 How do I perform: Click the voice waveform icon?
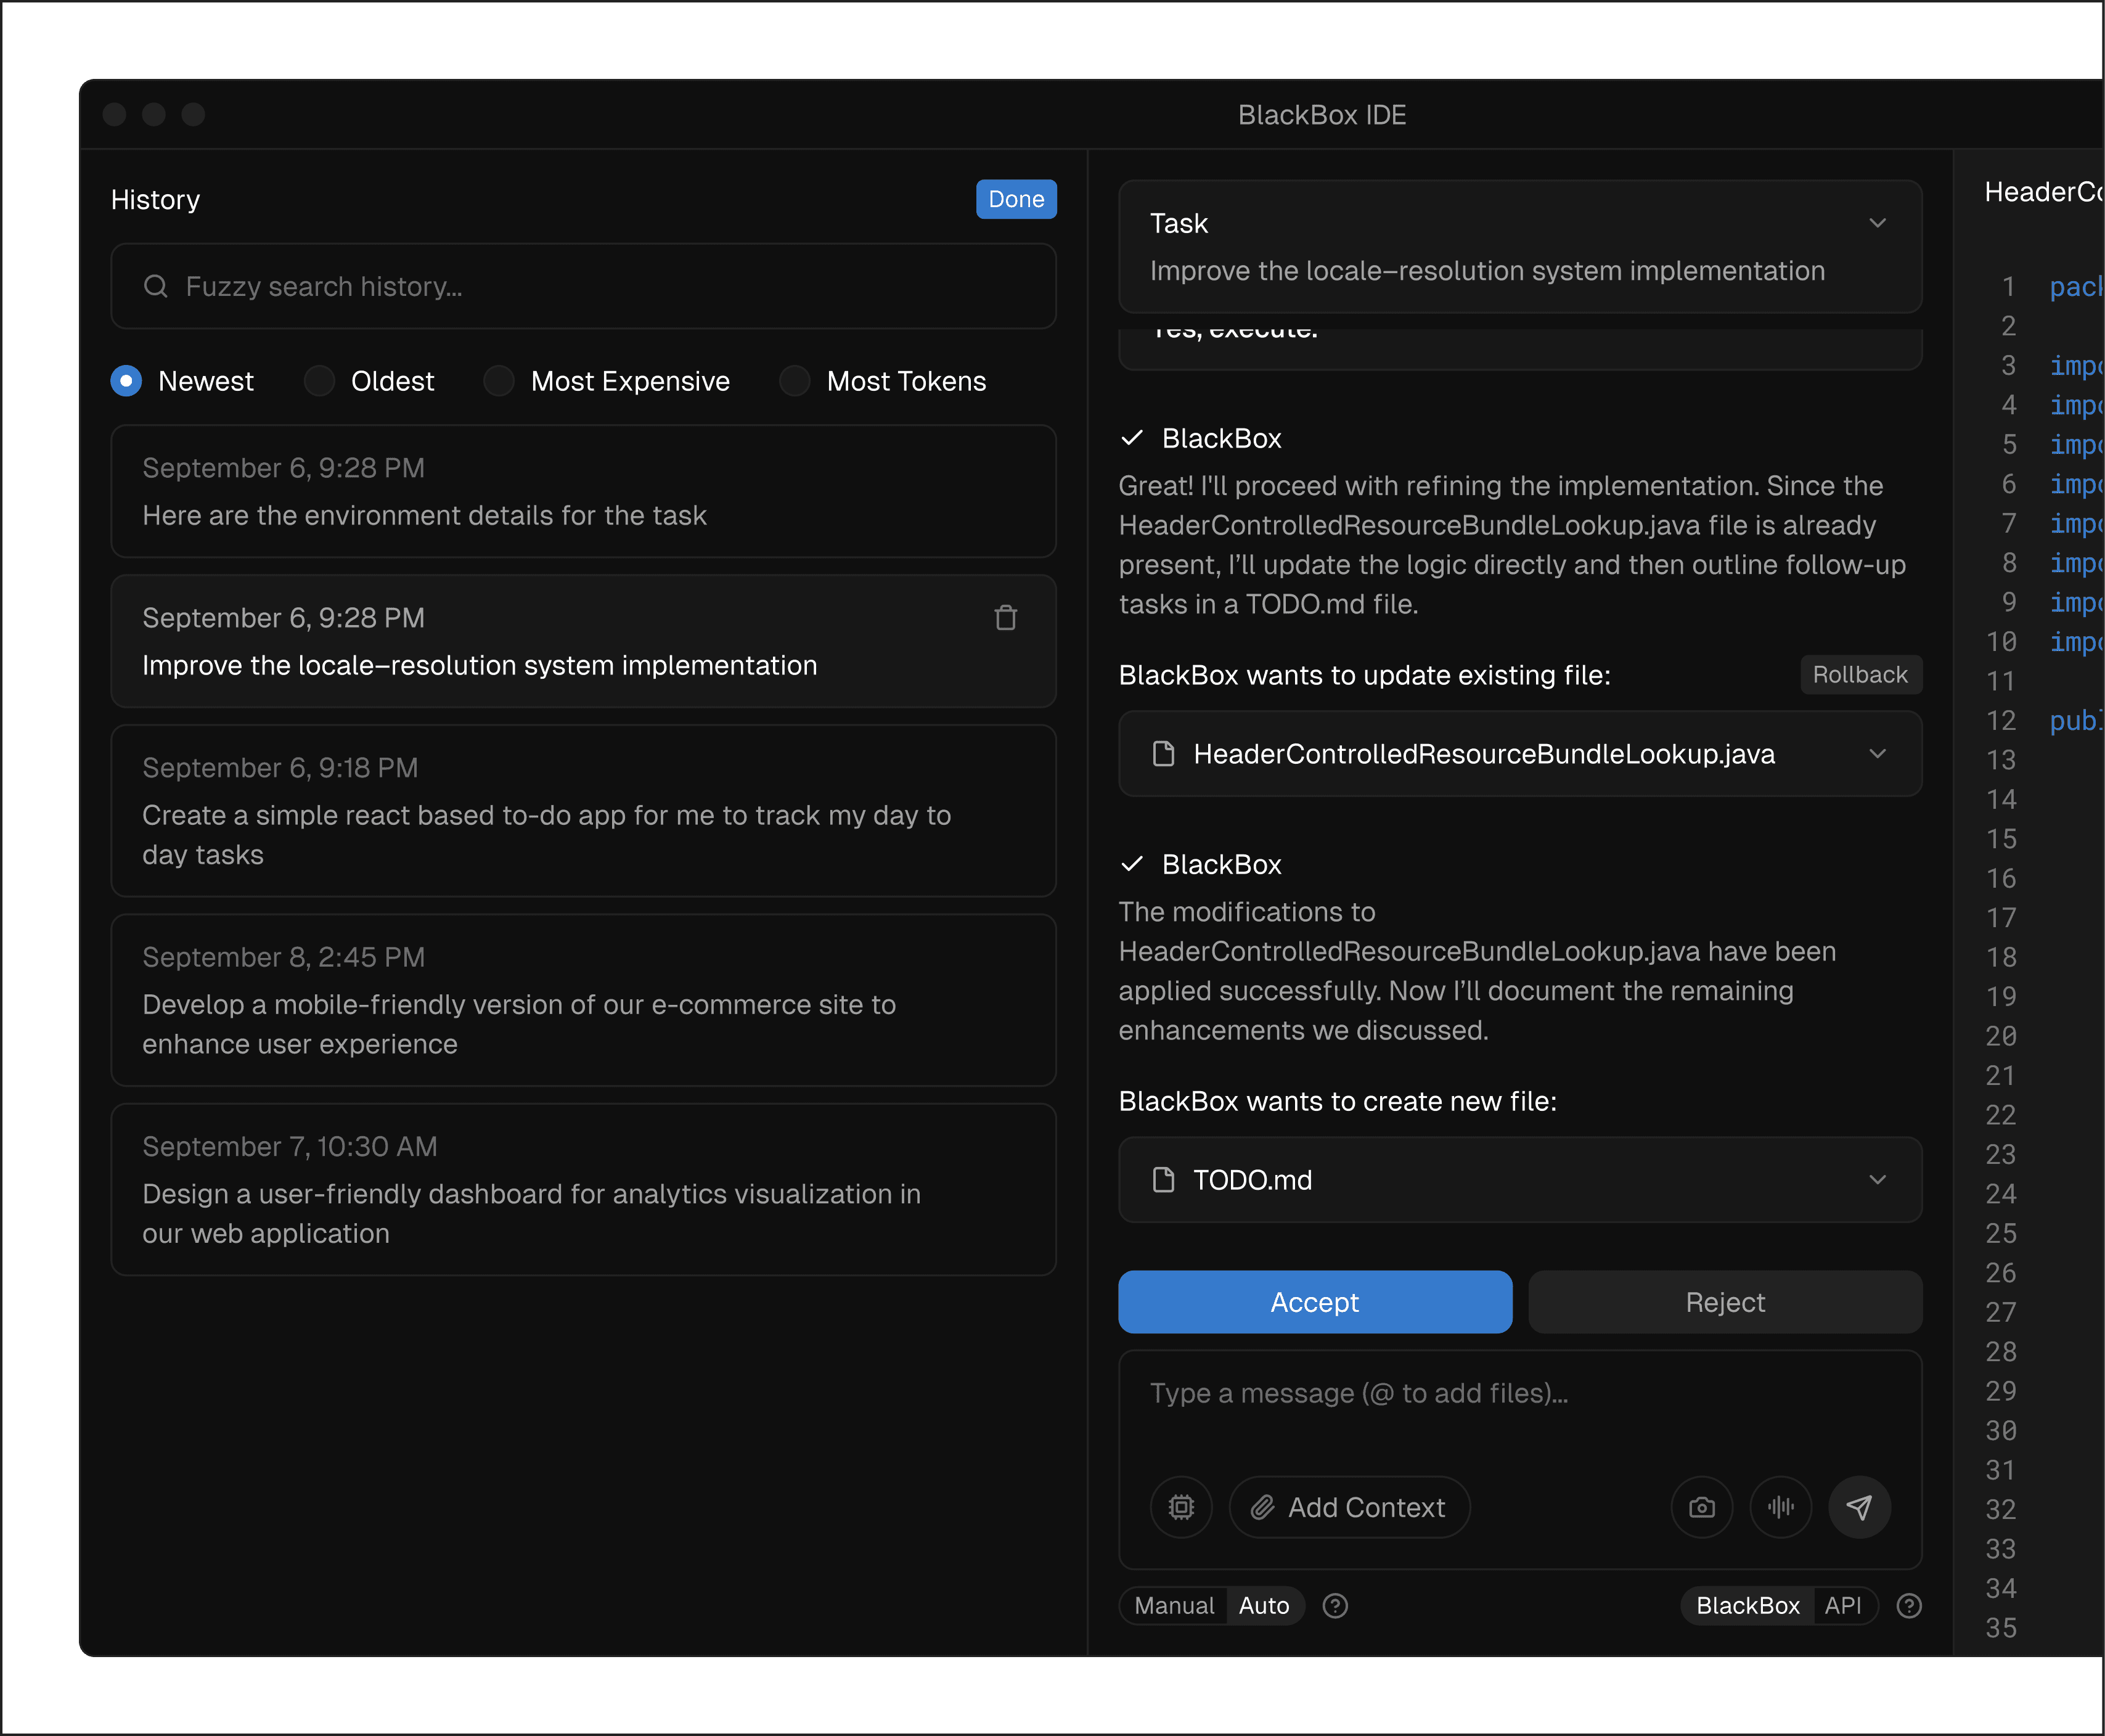pyautogui.click(x=1780, y=1507)
